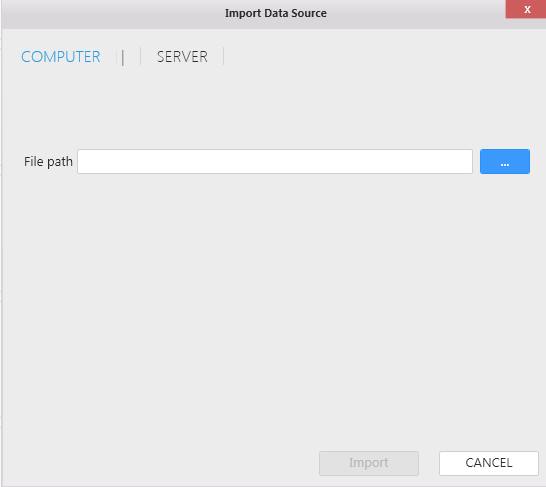
Task: Place cursor in the File path box
Action: click(x=275, y=162)
